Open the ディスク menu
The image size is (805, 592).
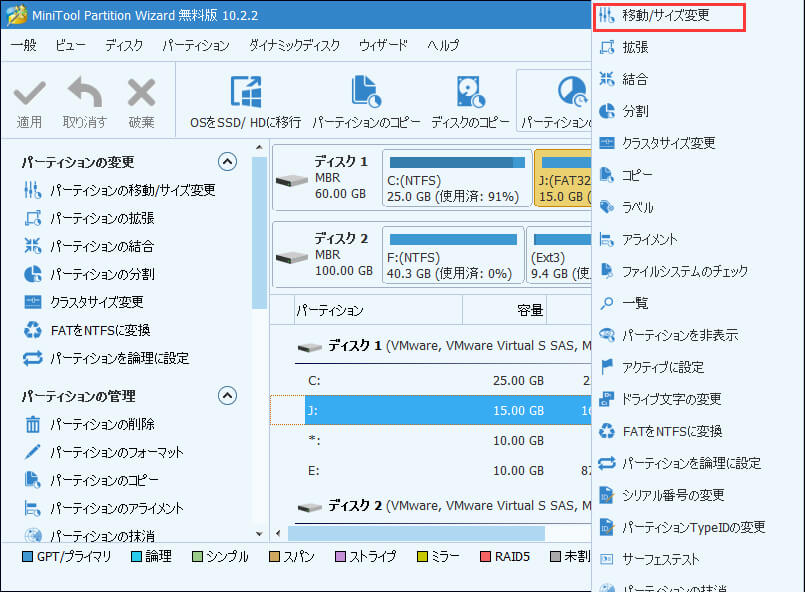pyautogui.click(x=124, y=46)
